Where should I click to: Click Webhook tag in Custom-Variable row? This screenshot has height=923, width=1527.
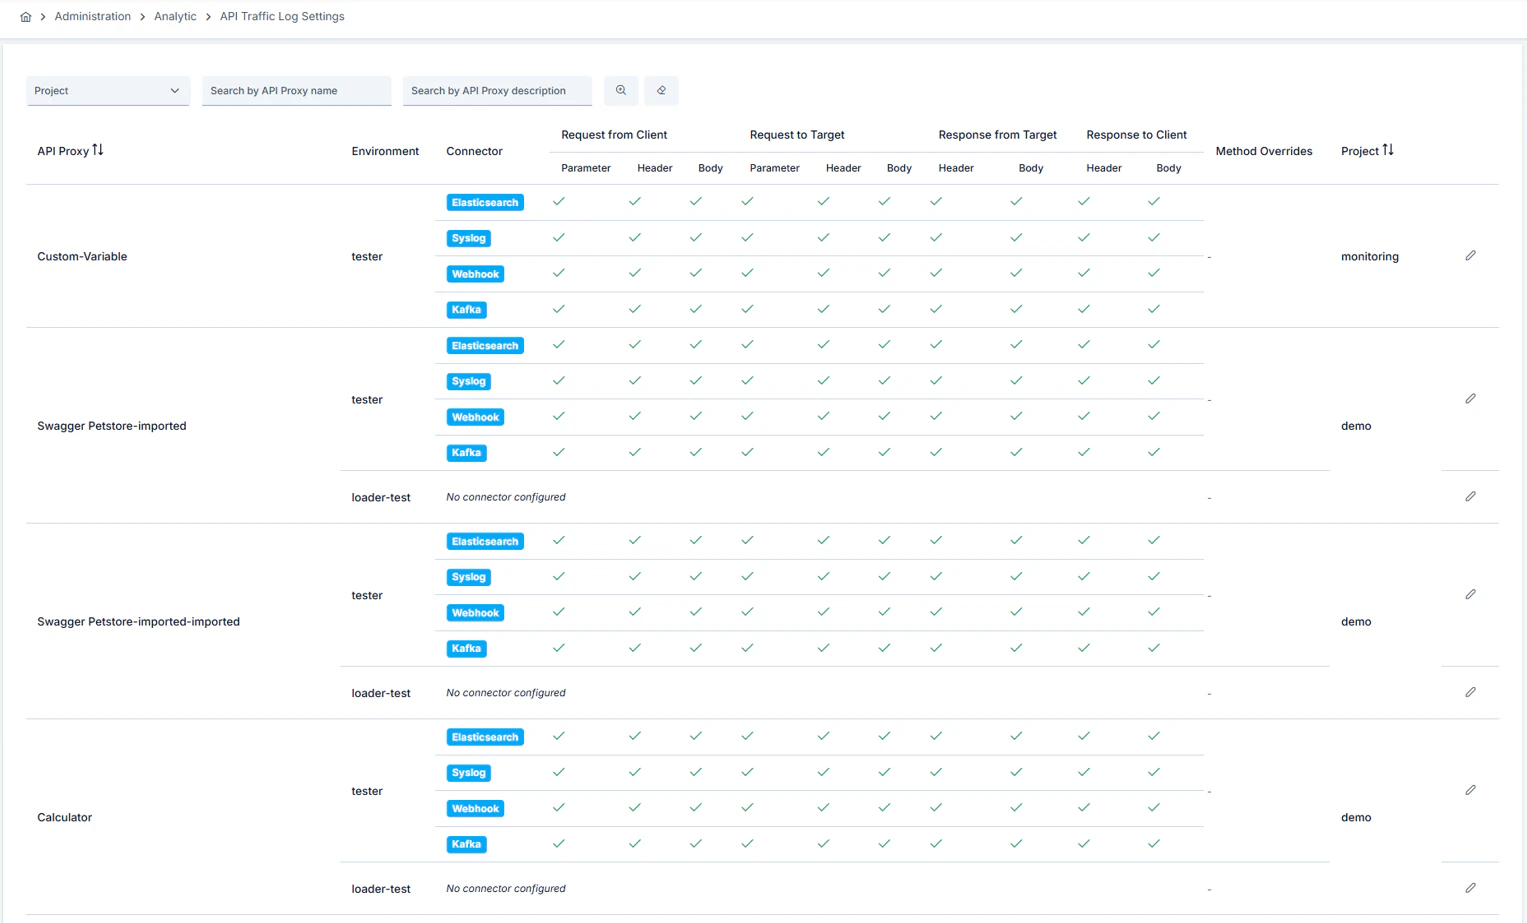click(475, 274)
